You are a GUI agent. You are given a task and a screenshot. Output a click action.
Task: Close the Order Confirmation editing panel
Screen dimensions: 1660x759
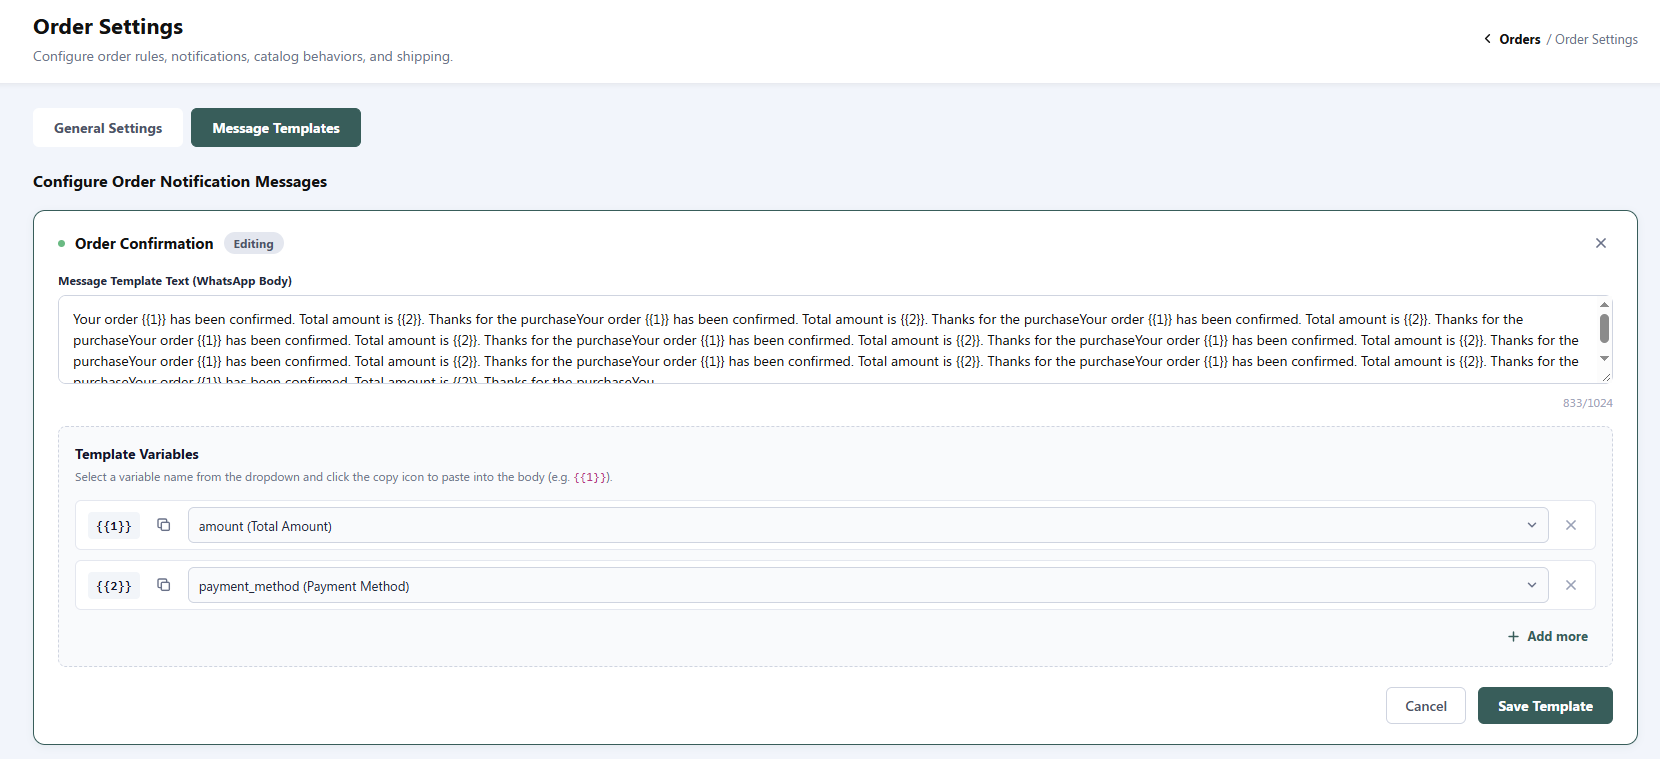coord(1601,243)
